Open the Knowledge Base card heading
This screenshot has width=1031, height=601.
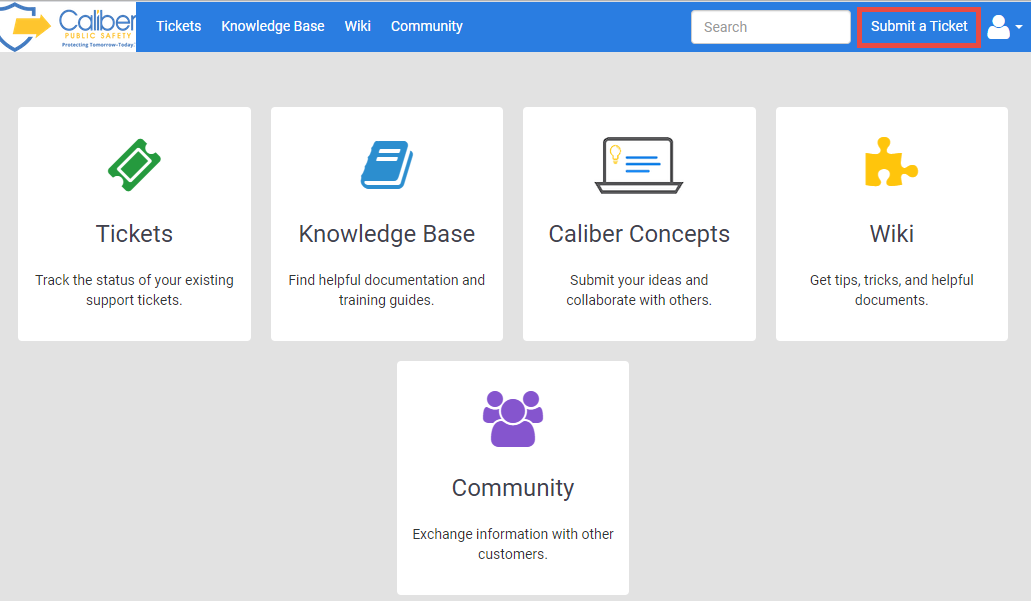[387, 234]
